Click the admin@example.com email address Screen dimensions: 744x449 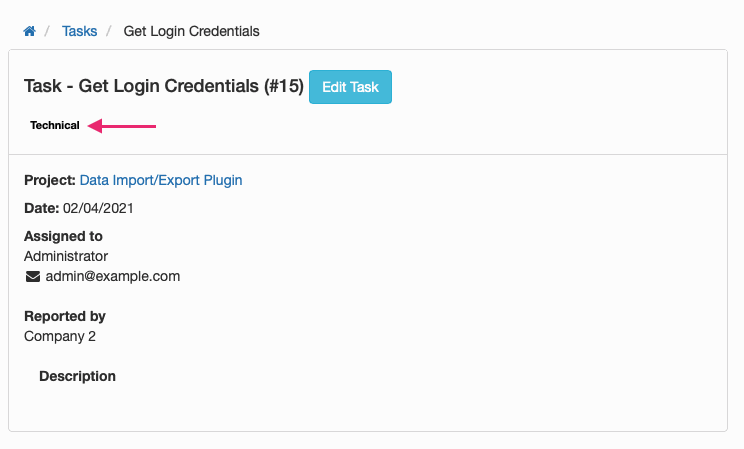(x=112, y=276)
